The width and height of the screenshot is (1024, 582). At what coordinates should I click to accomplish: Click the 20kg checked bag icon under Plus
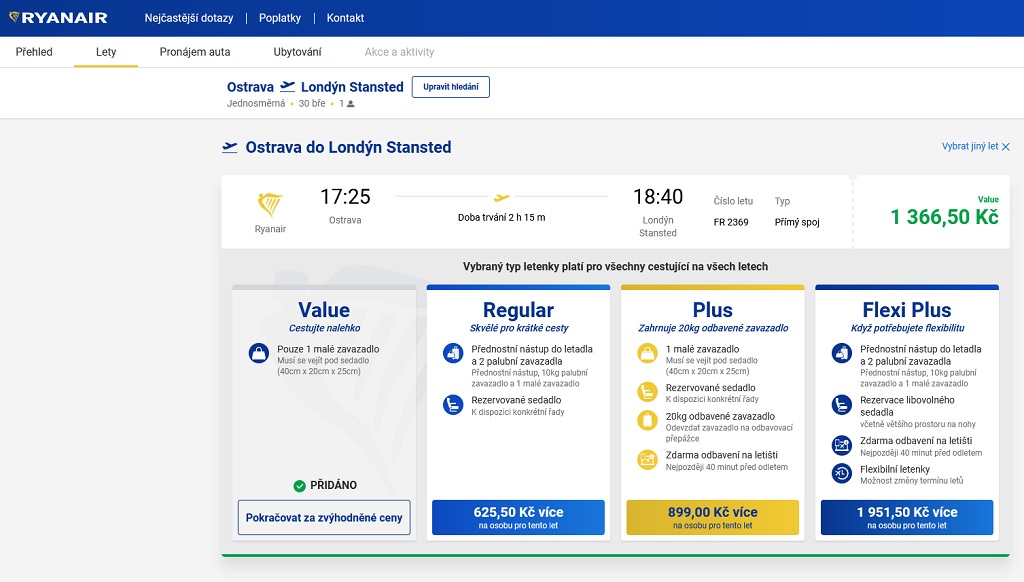click(x=647, y=420)
